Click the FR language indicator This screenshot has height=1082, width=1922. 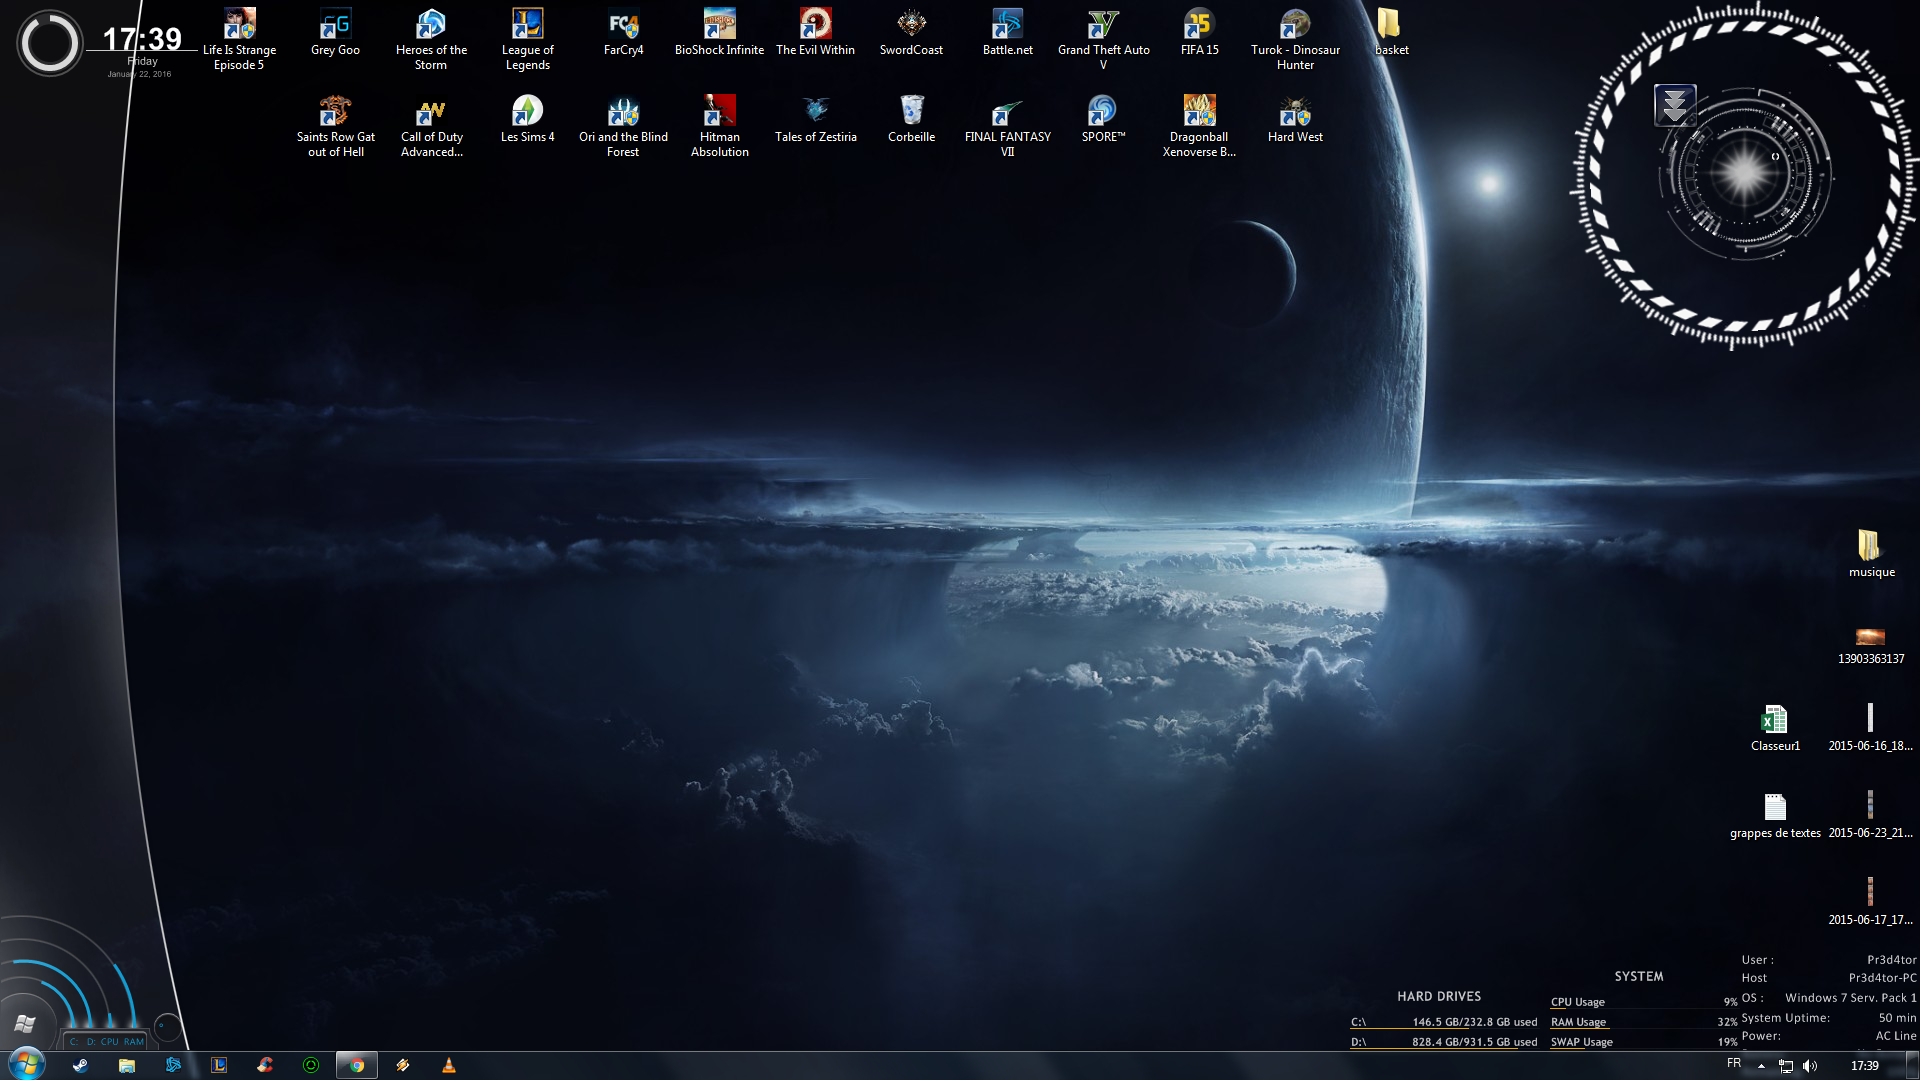[1735, 1064]
